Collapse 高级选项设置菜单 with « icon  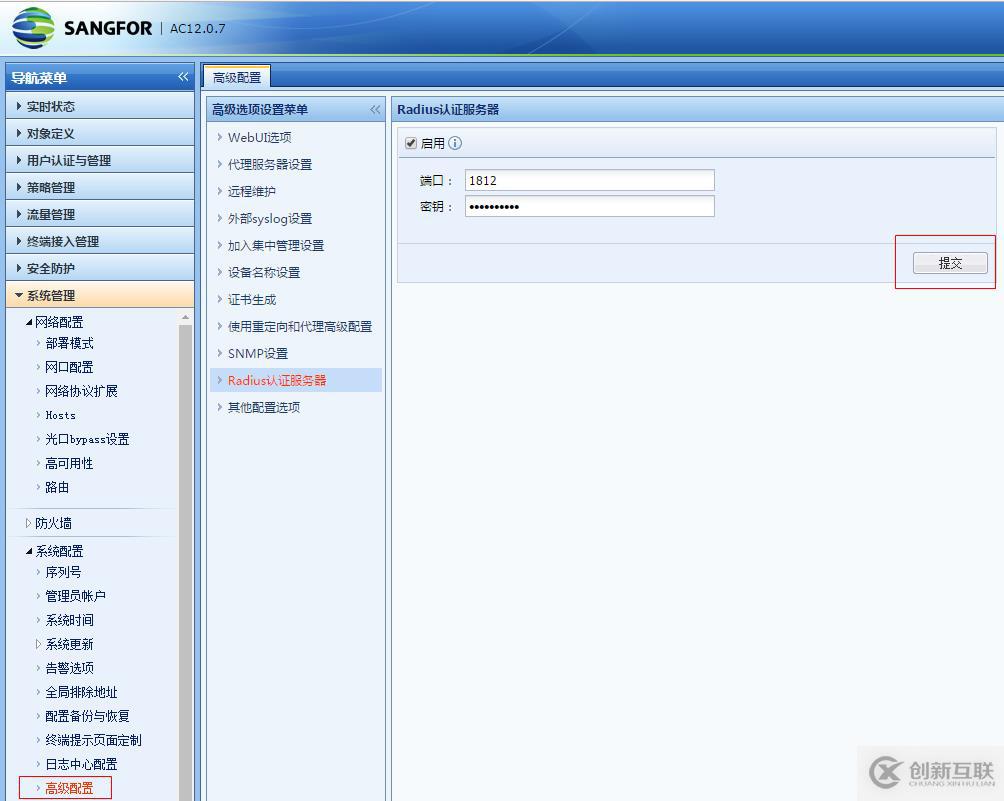pyautogui.click(x=375, y=110)
